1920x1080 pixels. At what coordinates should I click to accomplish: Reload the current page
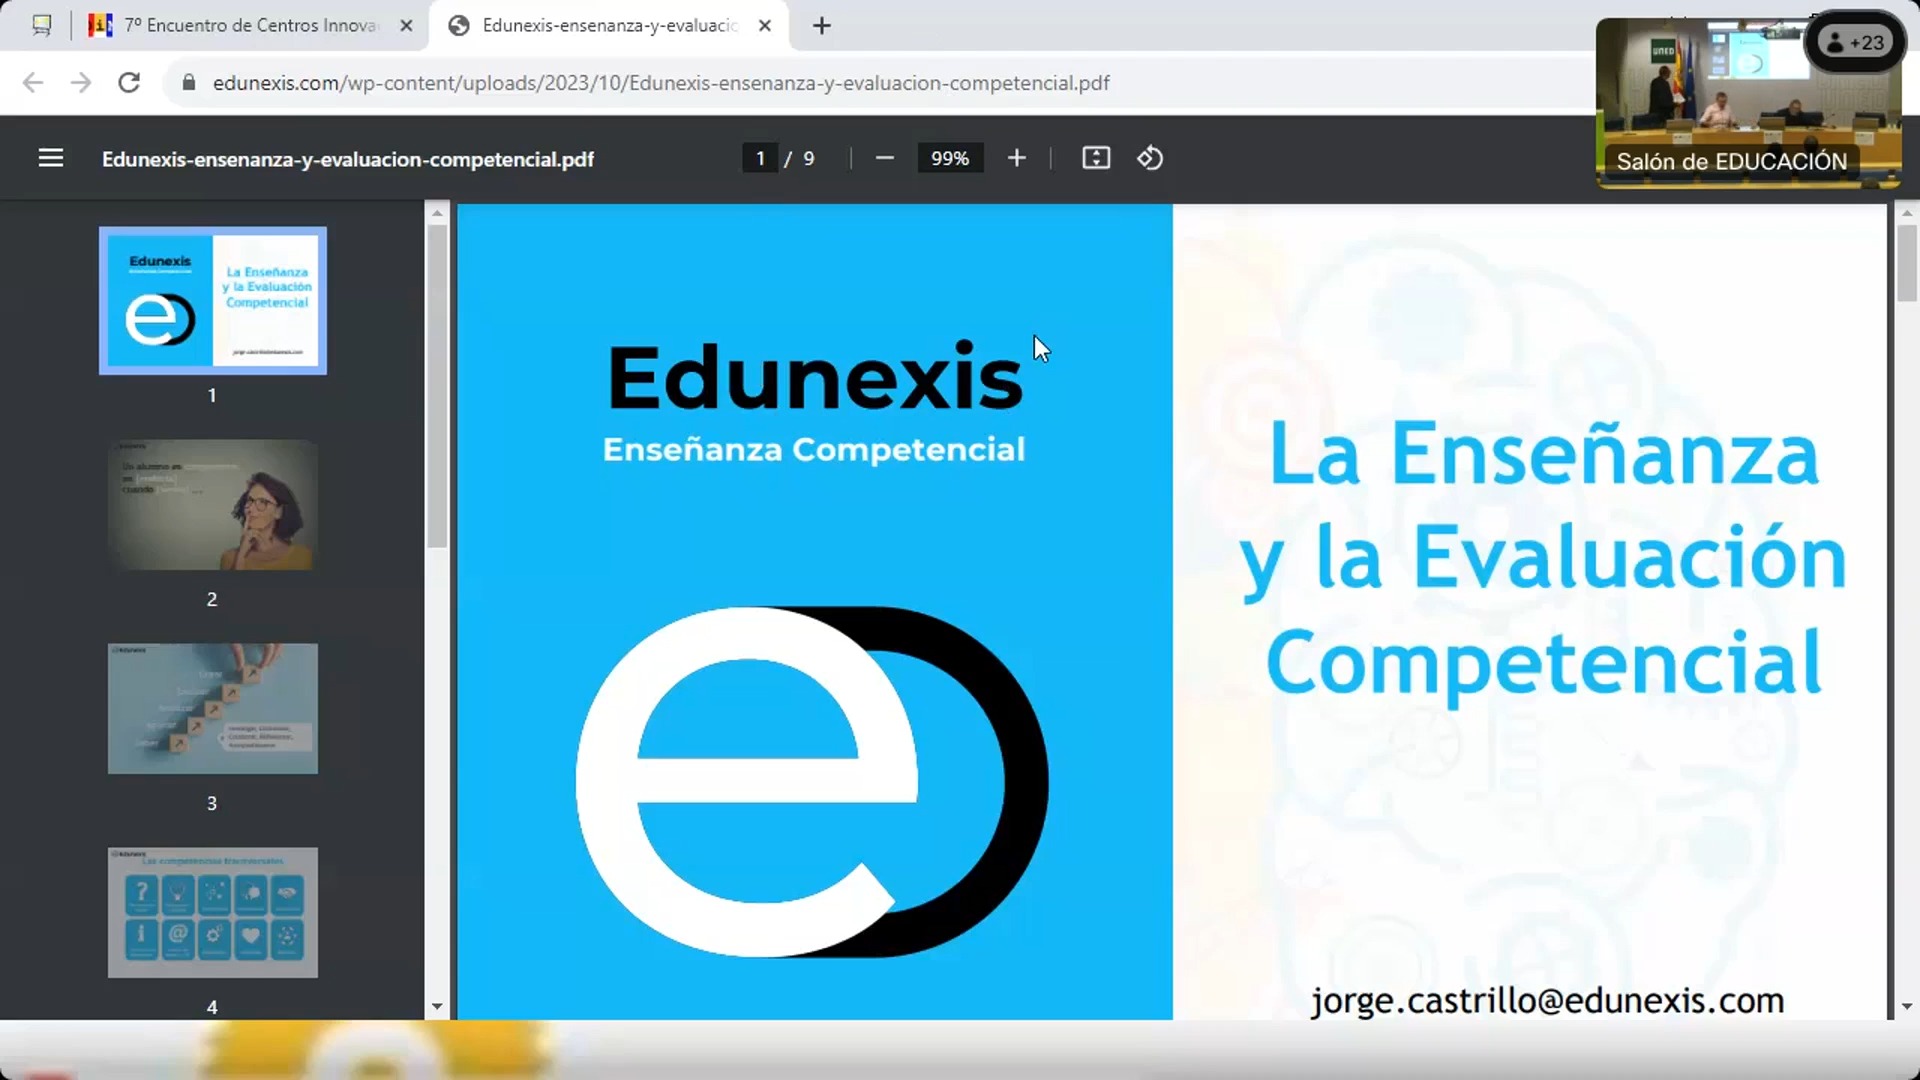(x=129, y=83)
